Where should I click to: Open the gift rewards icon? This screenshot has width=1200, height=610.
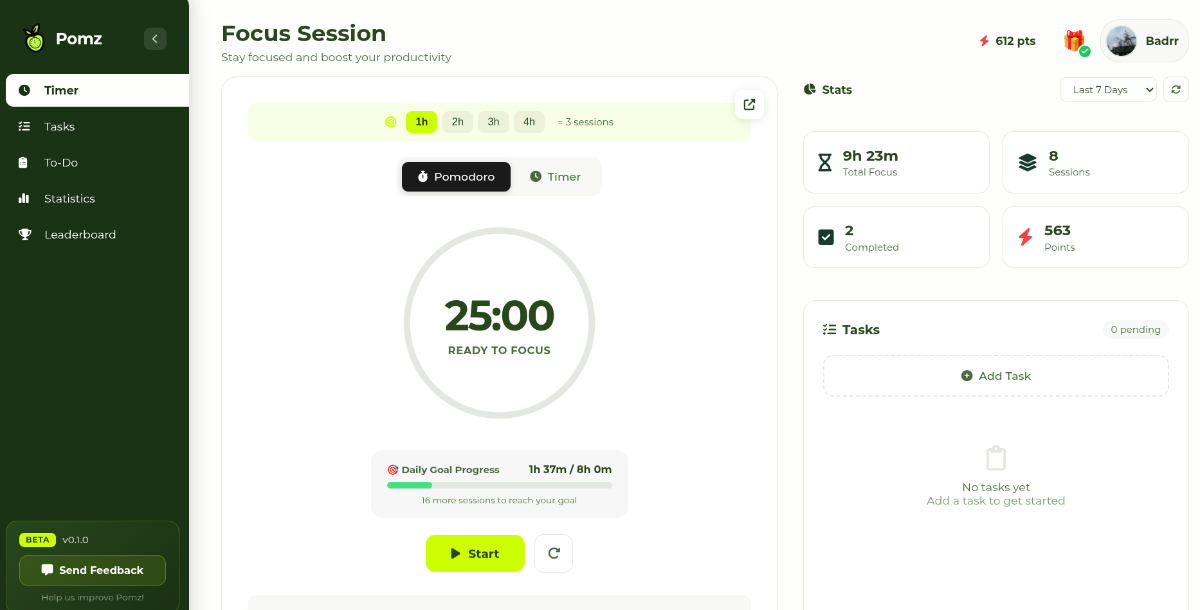(x=1075, y=41)
